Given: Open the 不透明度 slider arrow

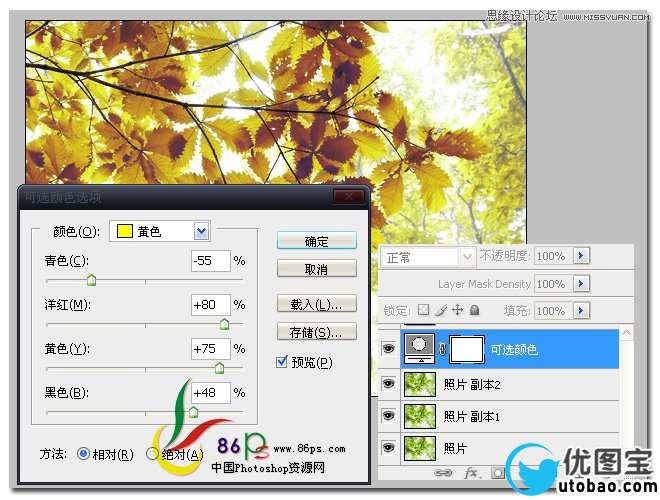Looking at the screenshot, I should (x=581, y=255).
